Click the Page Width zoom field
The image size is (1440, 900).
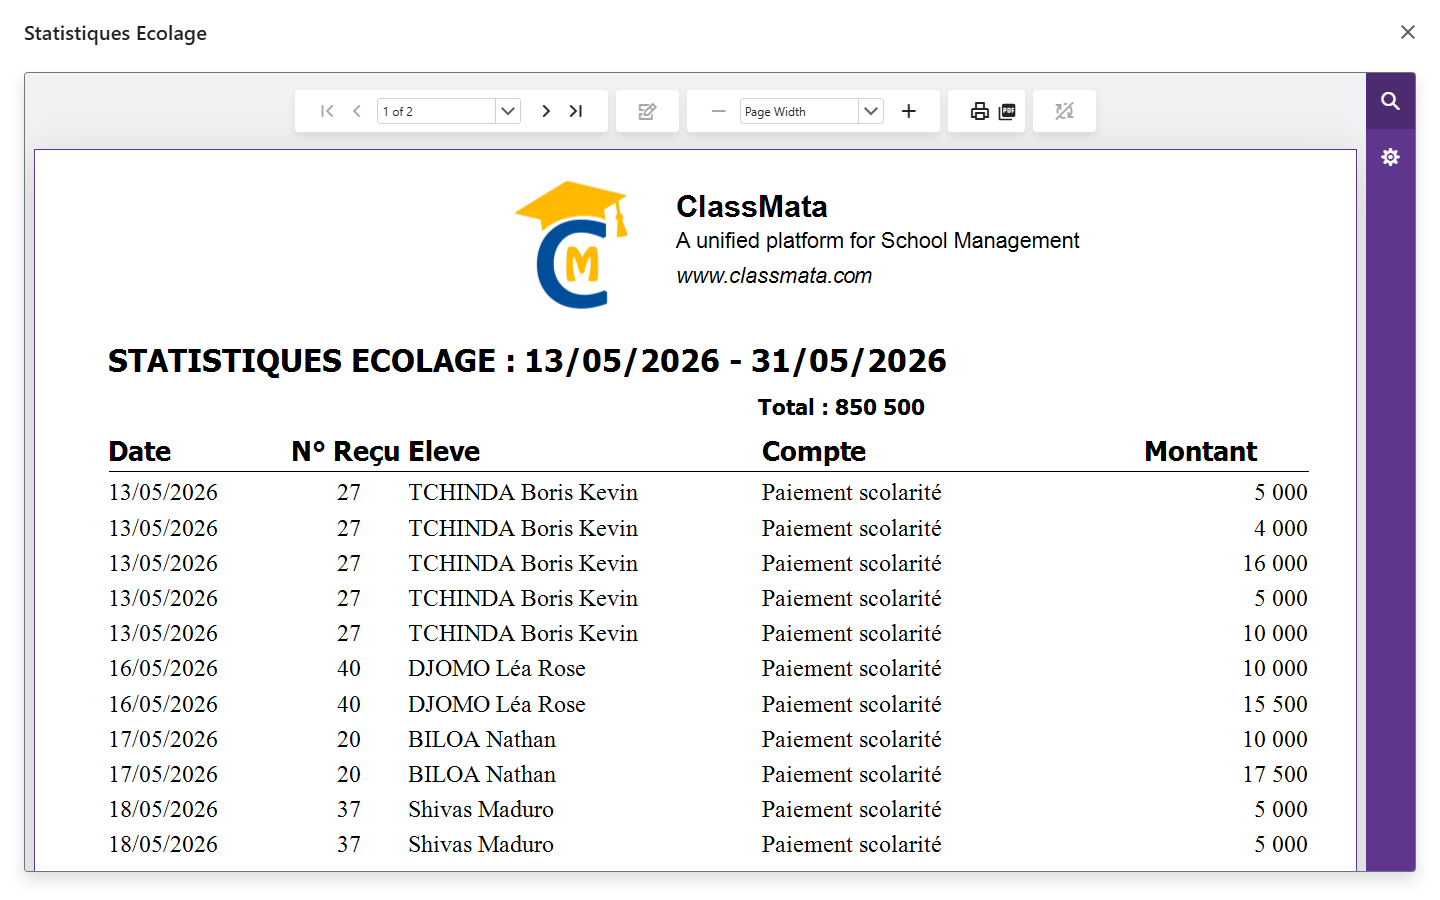click(799, 111)
